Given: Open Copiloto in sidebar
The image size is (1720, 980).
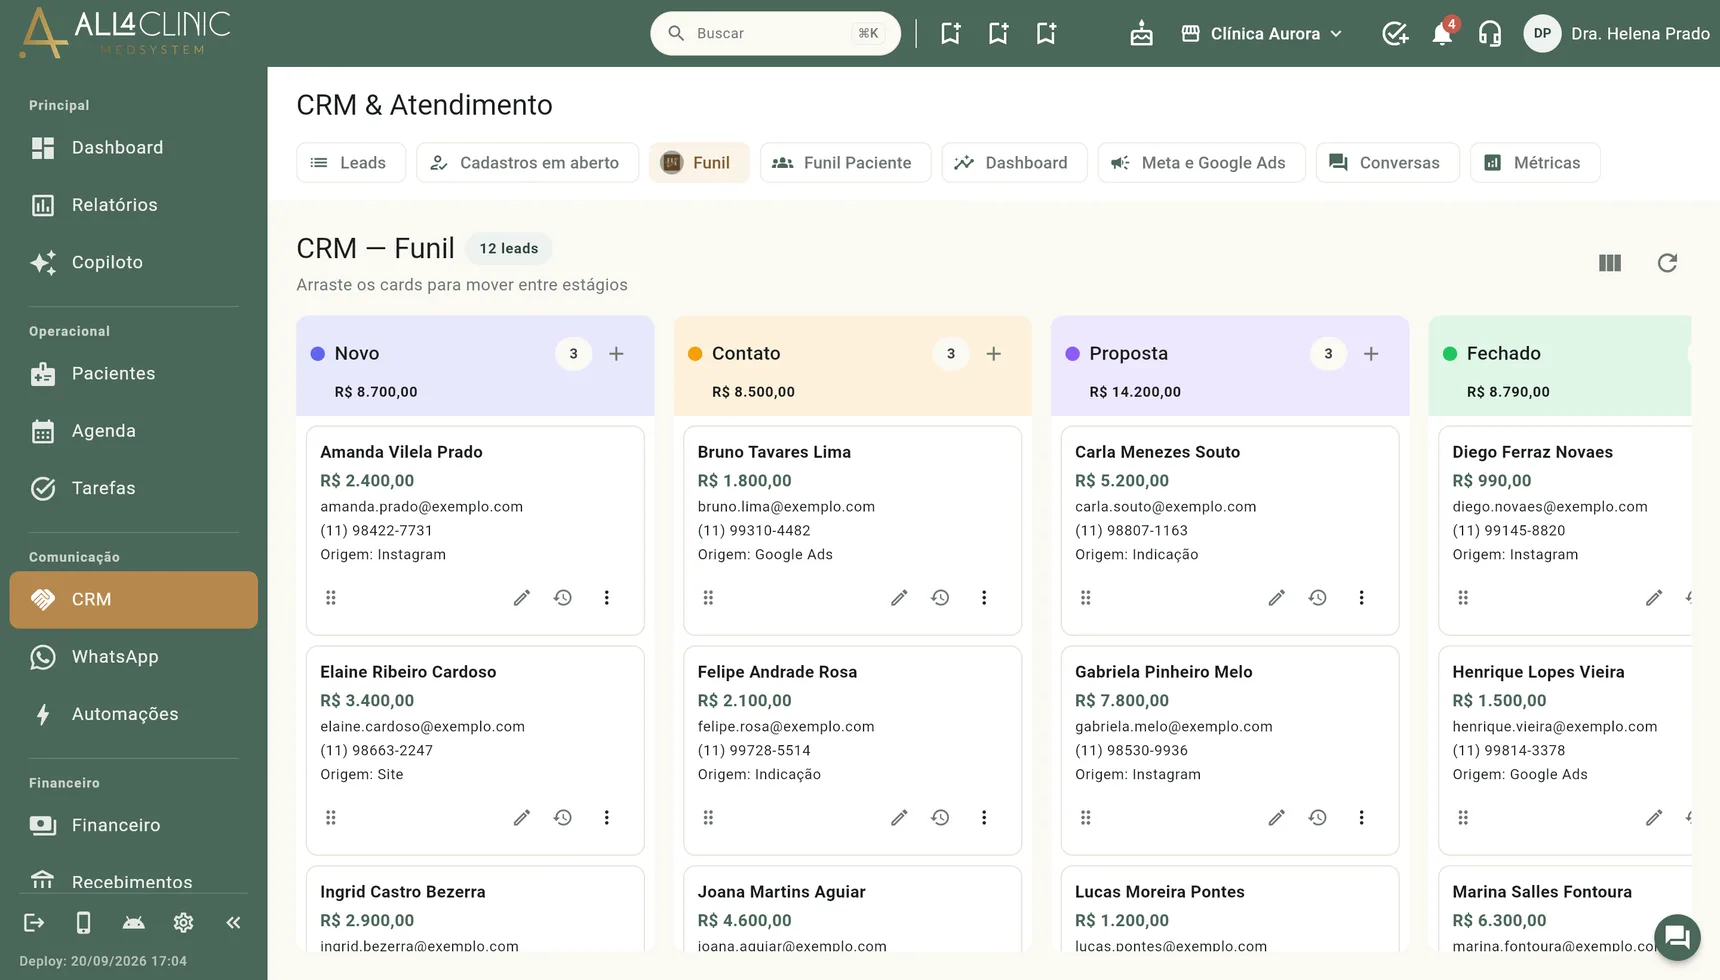Looking at the screenshot, I should click(133, 262).
